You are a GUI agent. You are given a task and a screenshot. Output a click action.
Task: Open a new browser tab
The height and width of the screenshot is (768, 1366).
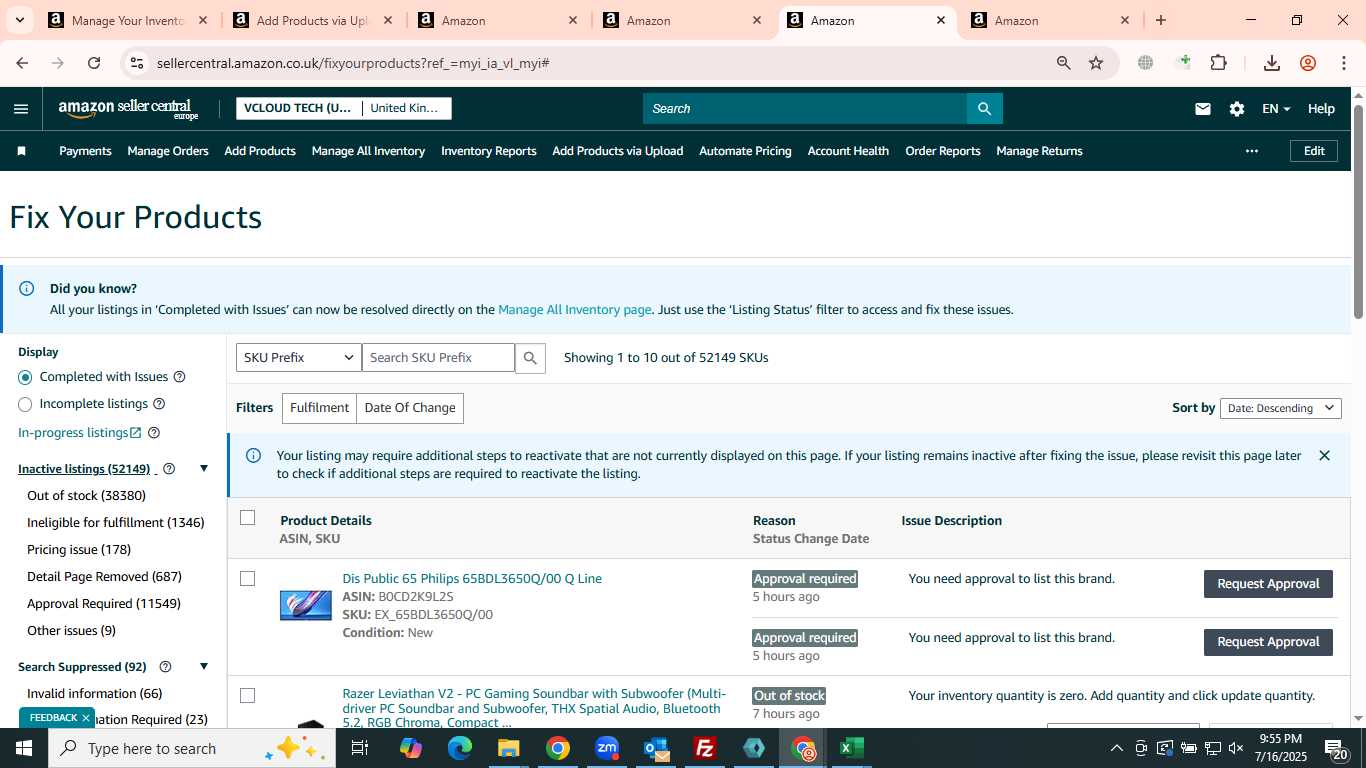(x=1161, y=20)
